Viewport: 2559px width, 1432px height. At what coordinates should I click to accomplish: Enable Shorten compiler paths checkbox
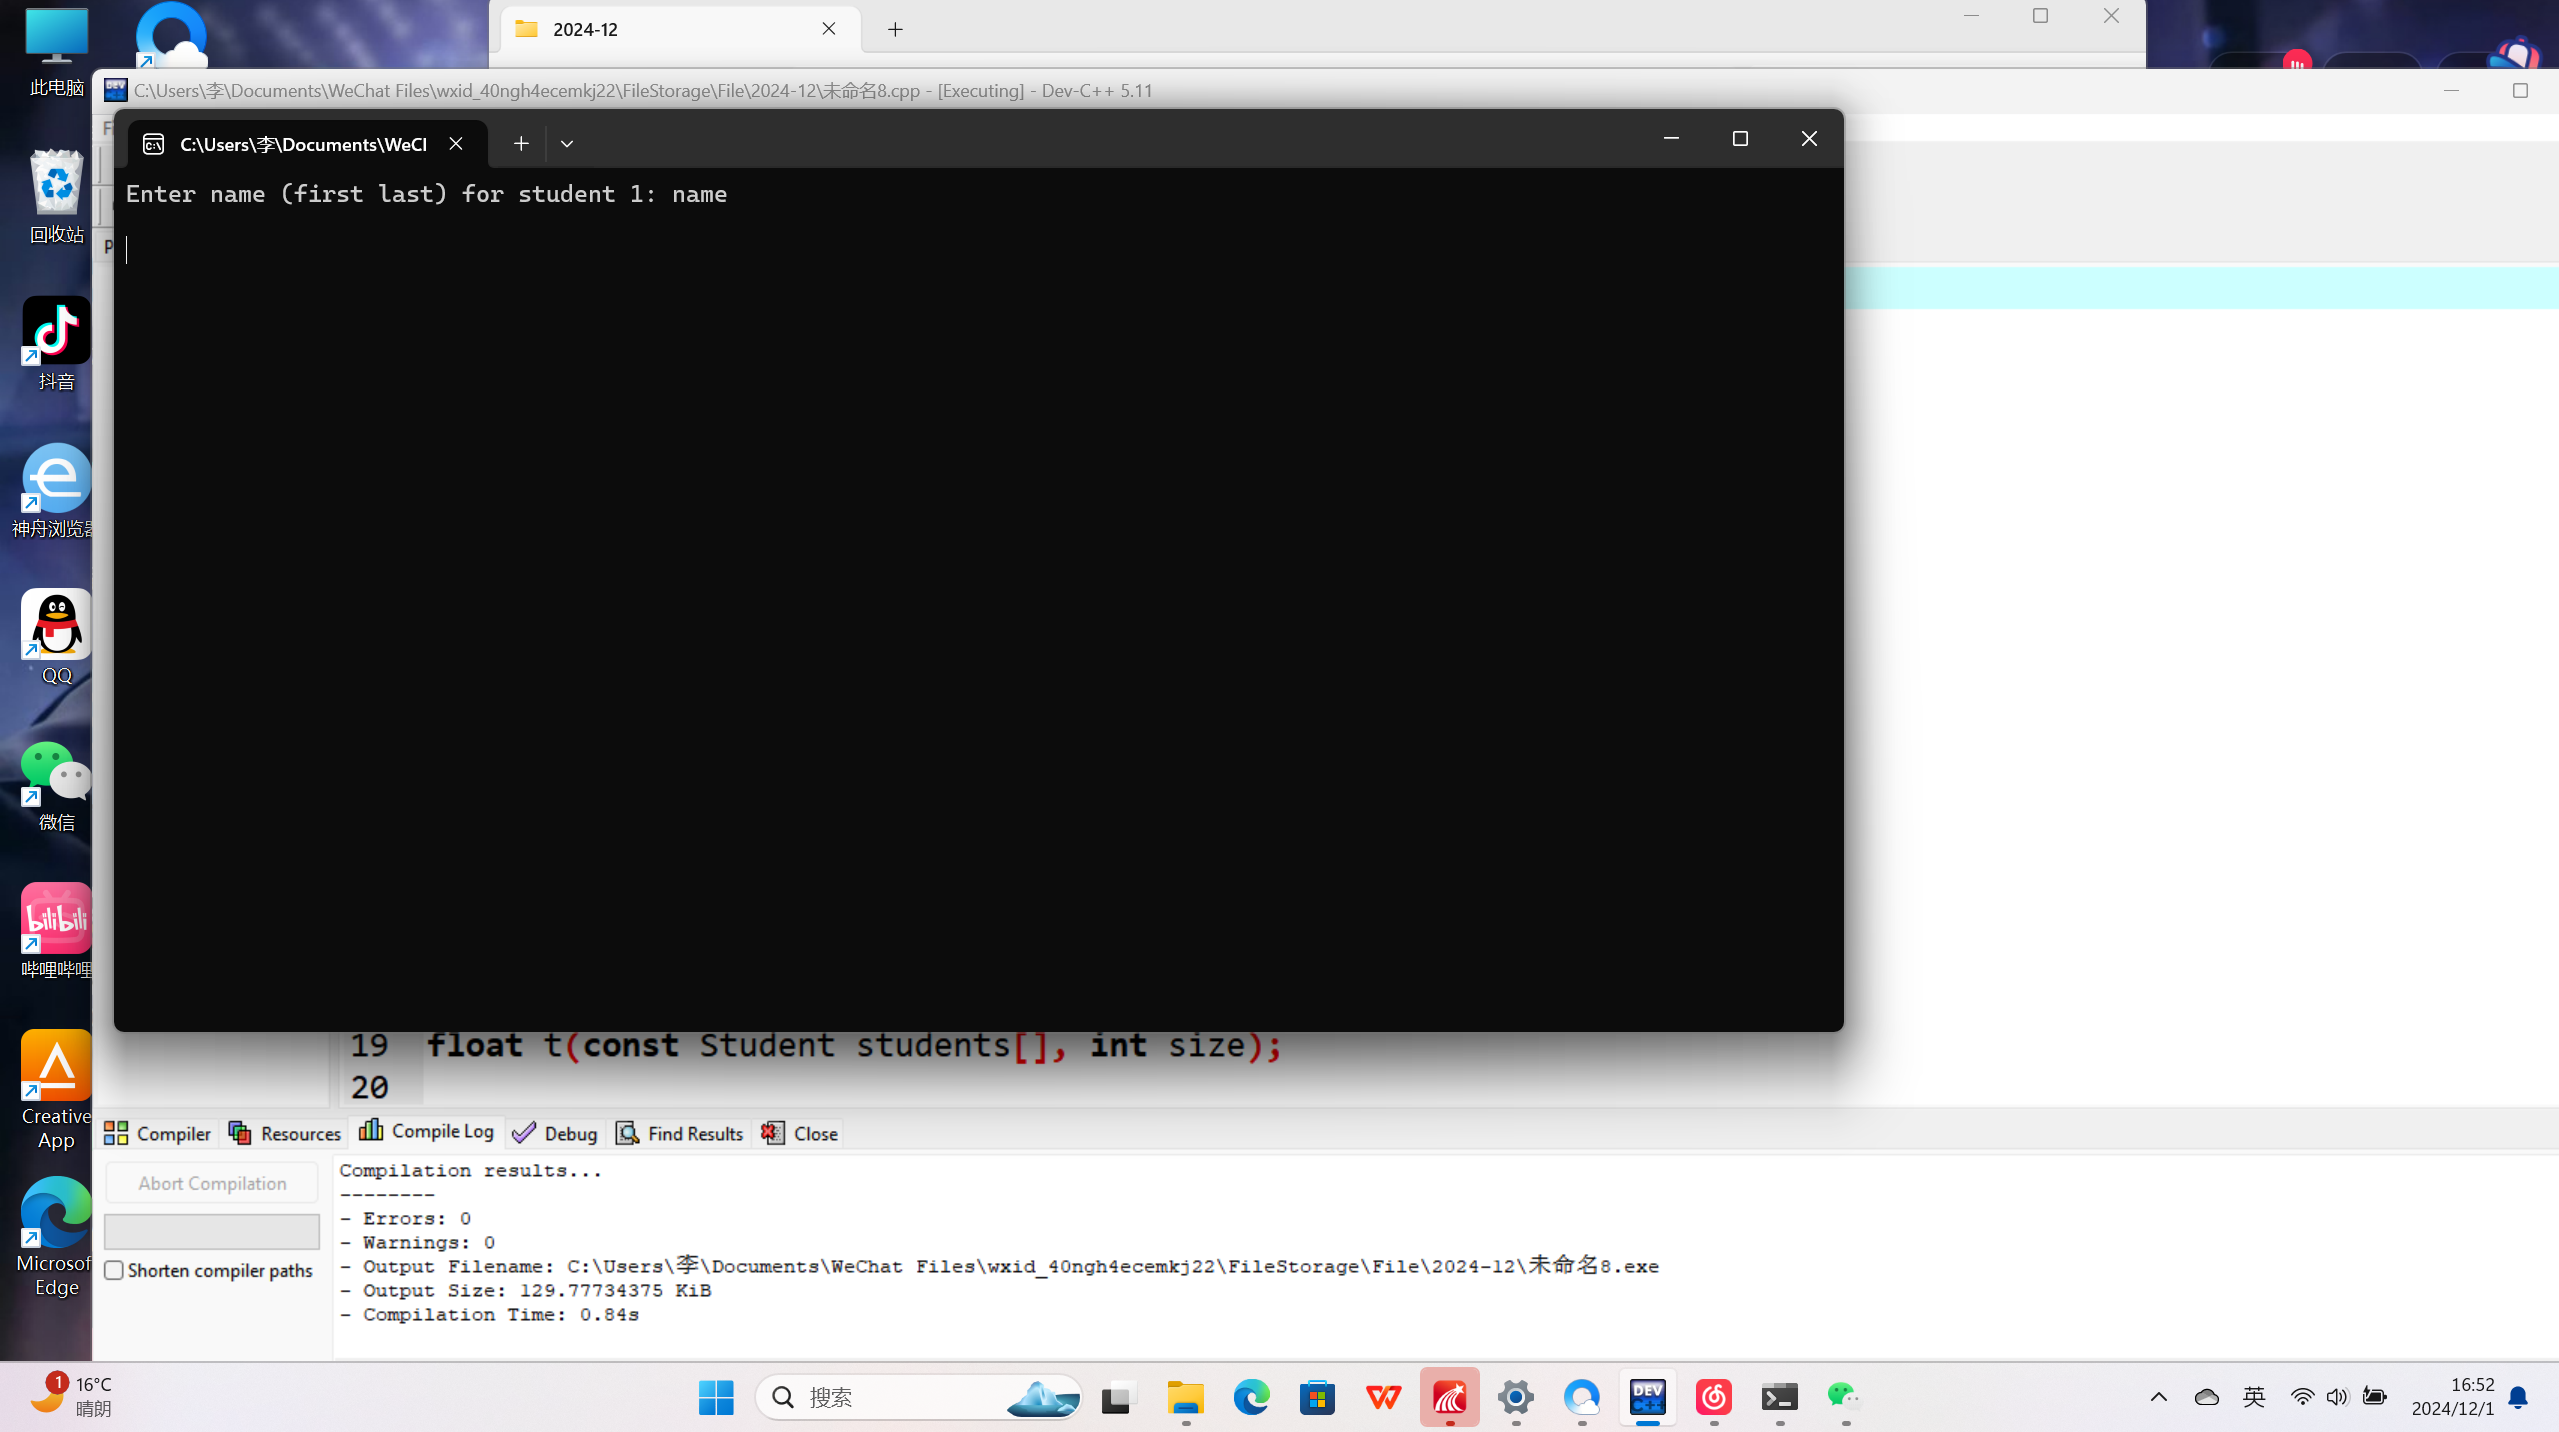point(114,1270)
